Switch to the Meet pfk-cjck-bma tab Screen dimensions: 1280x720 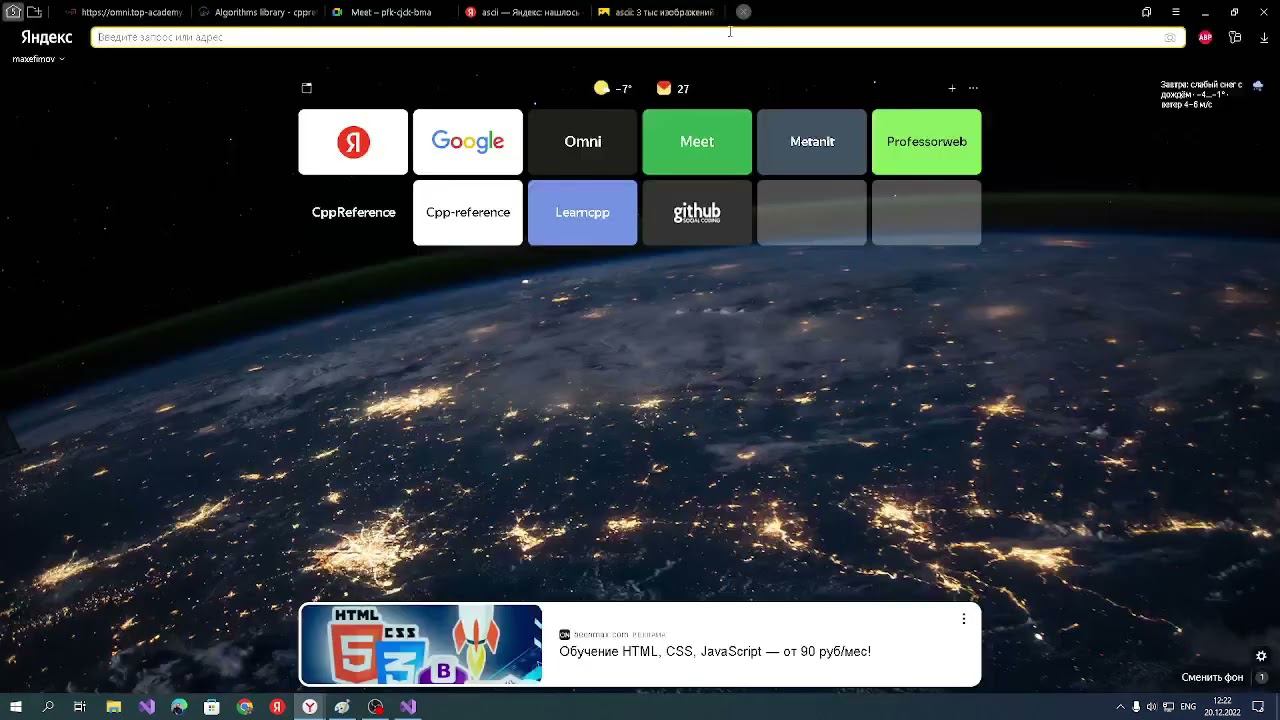pos(390,12)
